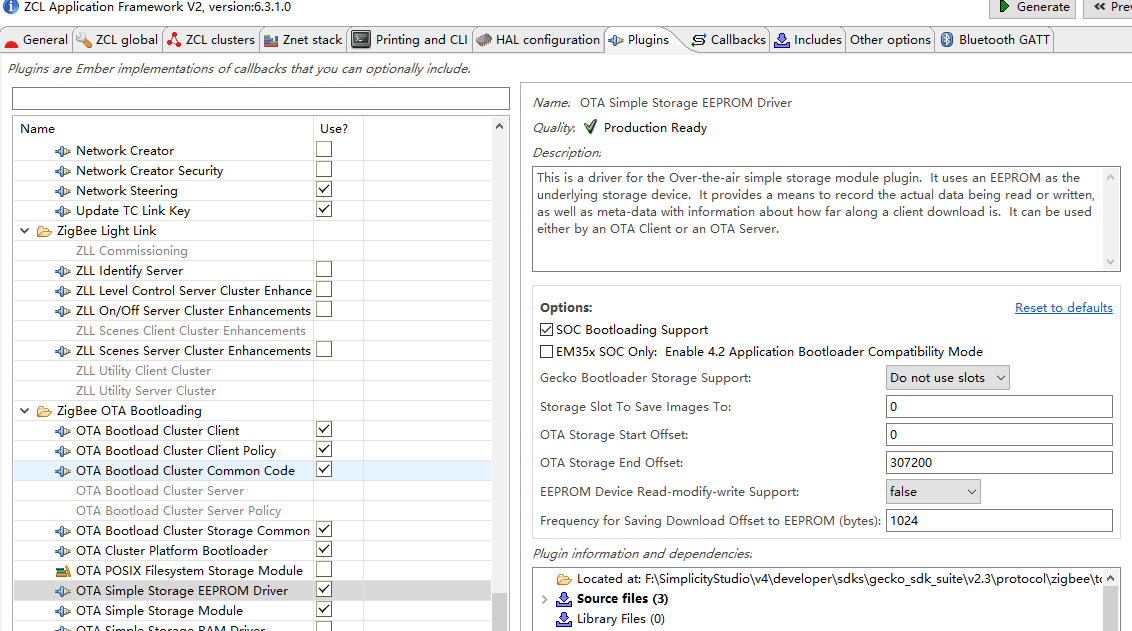The image size is (1132, 631).
Task: Open the Other options tab
Action: tap(890, 40)
